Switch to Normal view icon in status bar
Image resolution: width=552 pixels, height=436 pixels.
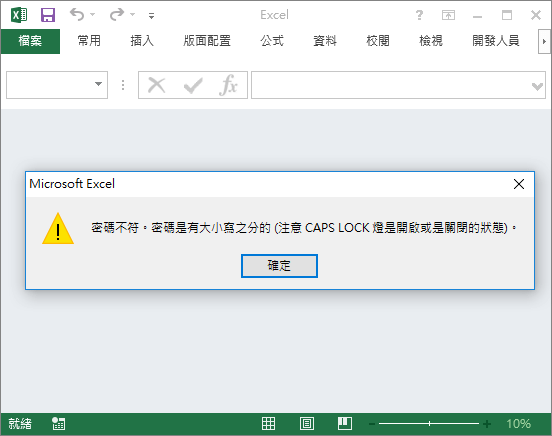point(268,423)
